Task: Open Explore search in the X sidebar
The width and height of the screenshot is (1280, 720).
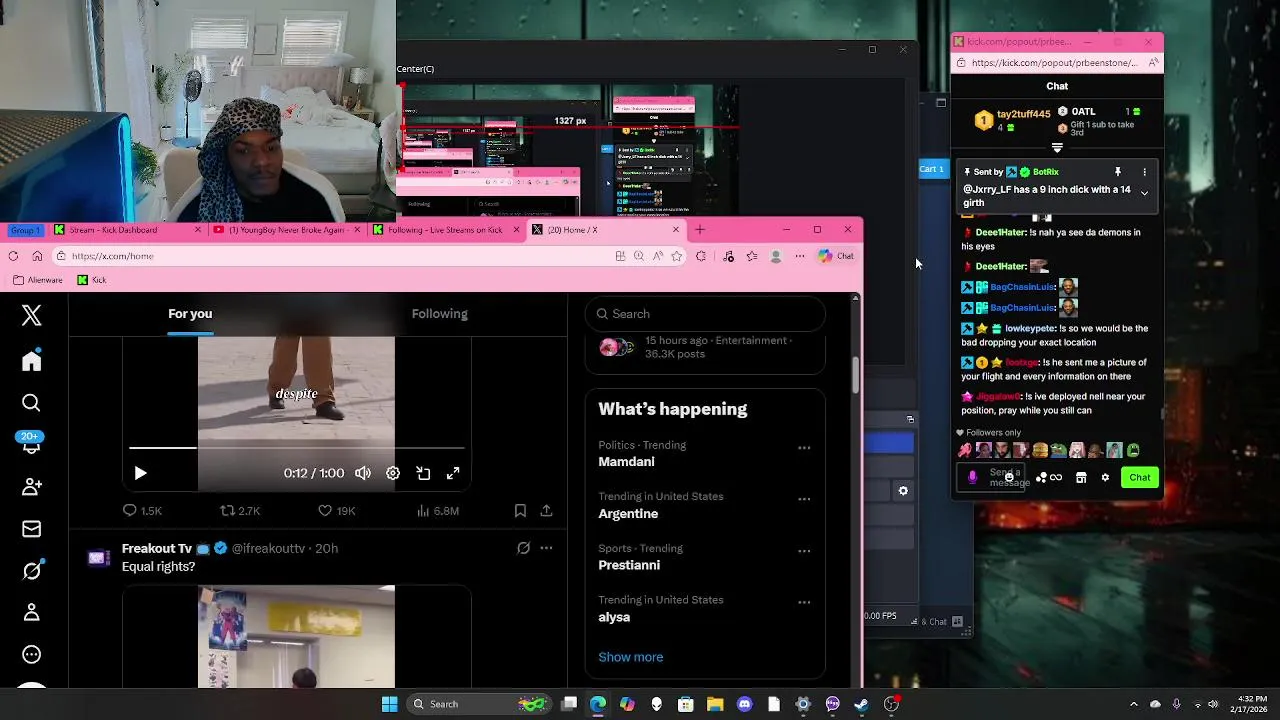Action: [31, 403]
